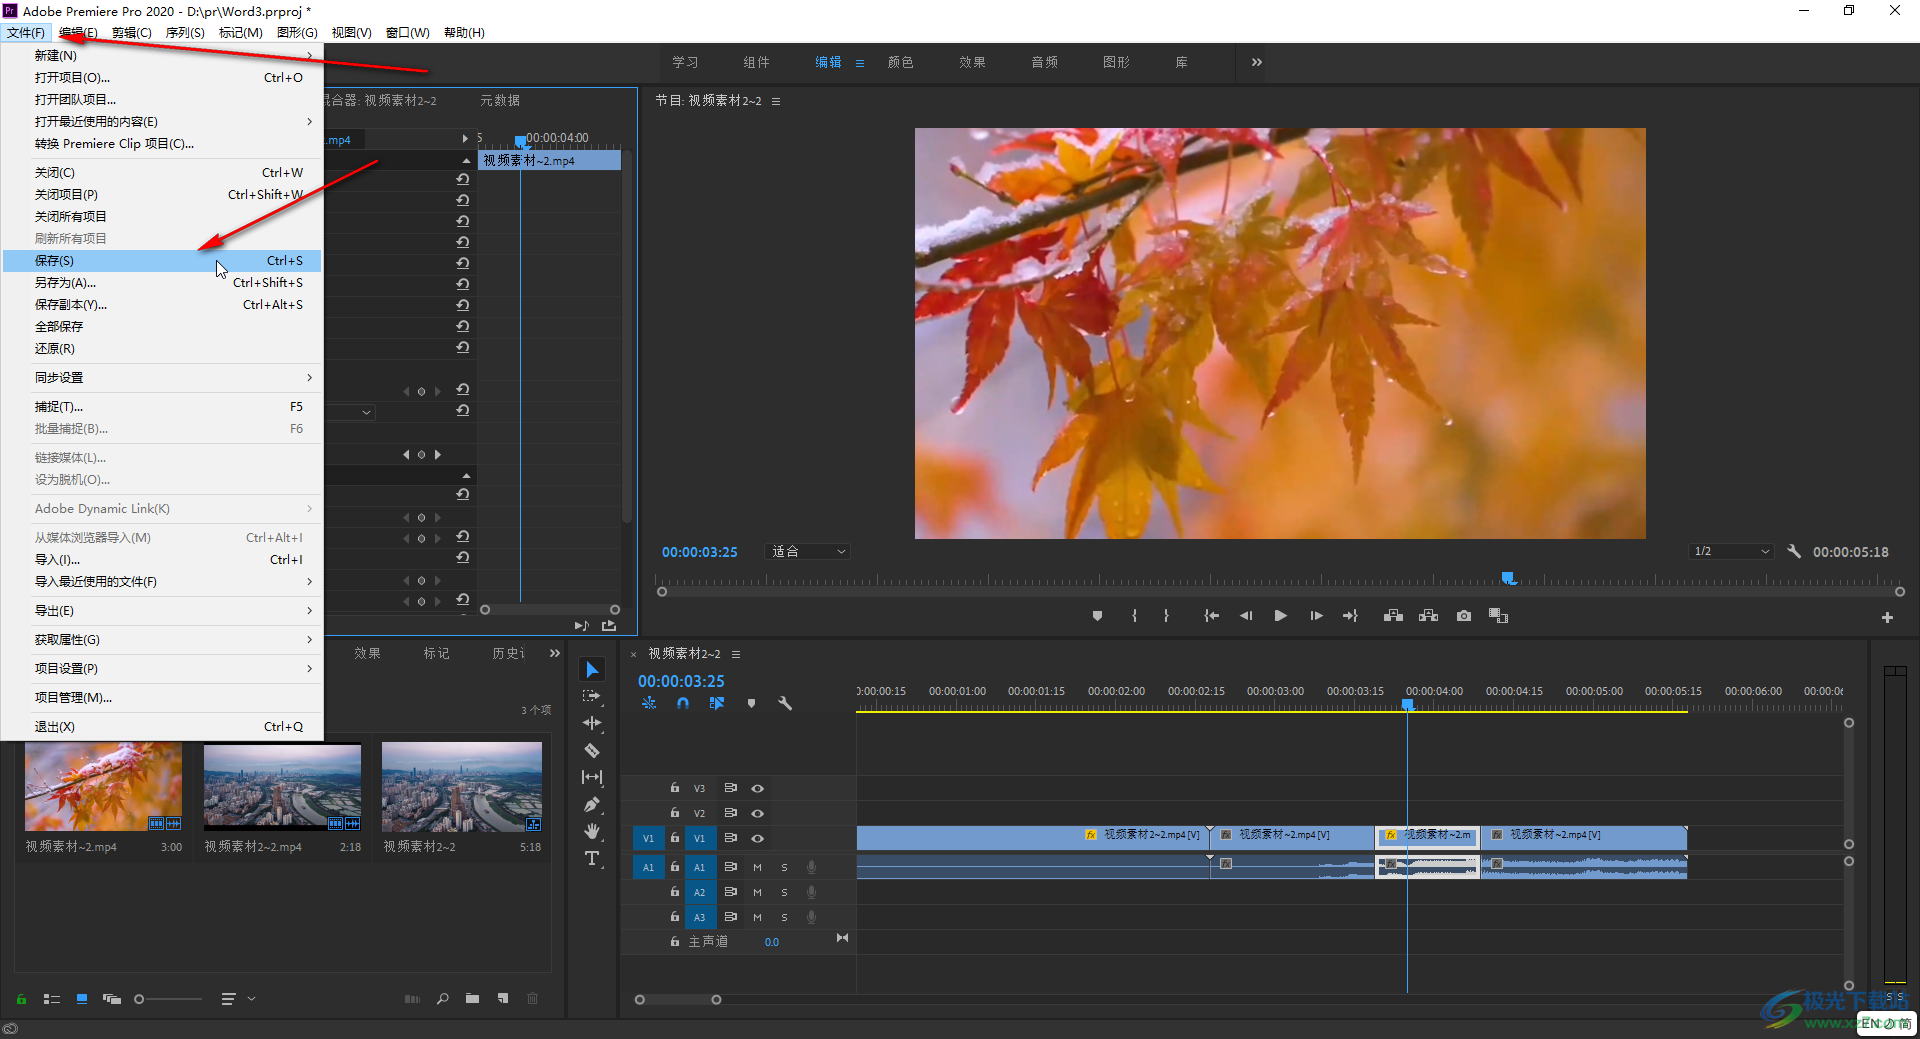The height and width of the screenshot is (1039, 1920).
Task: Step forward one frame
Action: point(1316,616)
